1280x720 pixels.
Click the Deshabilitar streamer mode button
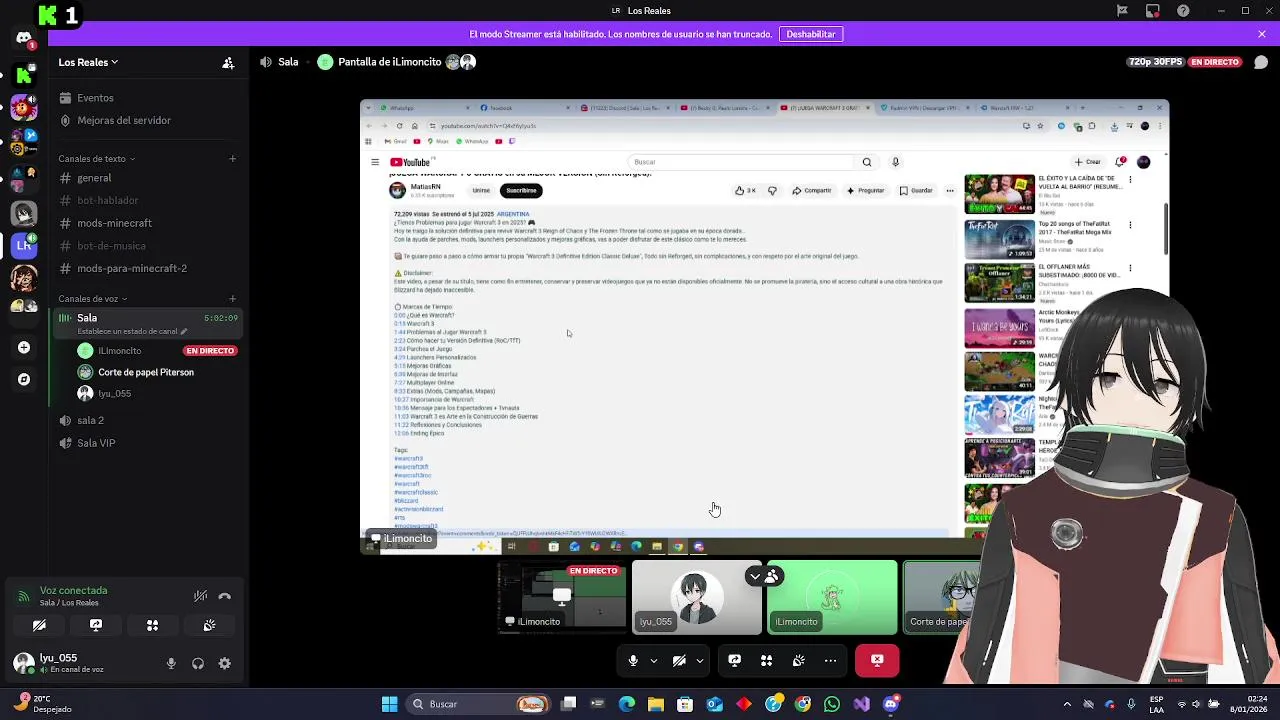click(811, 34)
